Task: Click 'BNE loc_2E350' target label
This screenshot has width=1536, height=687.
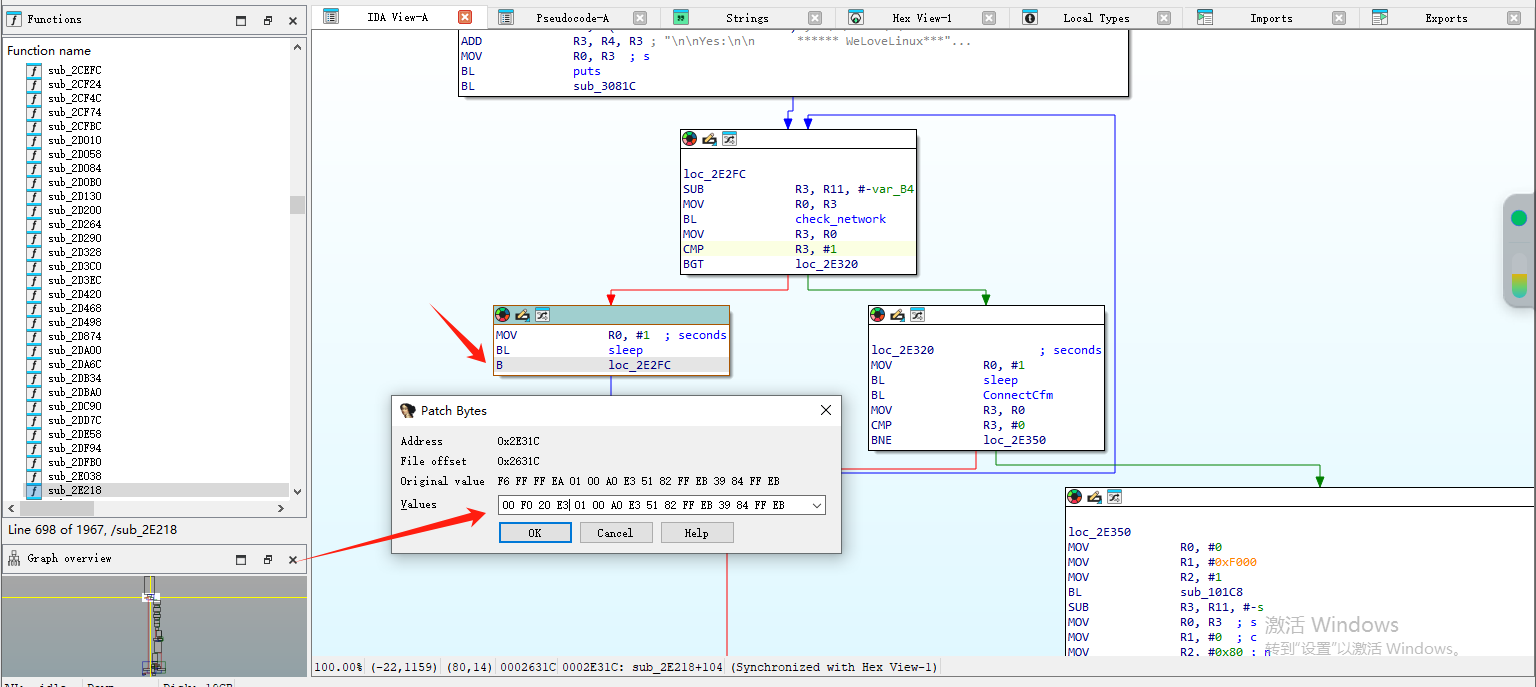Action: [x=1014, y=440]
